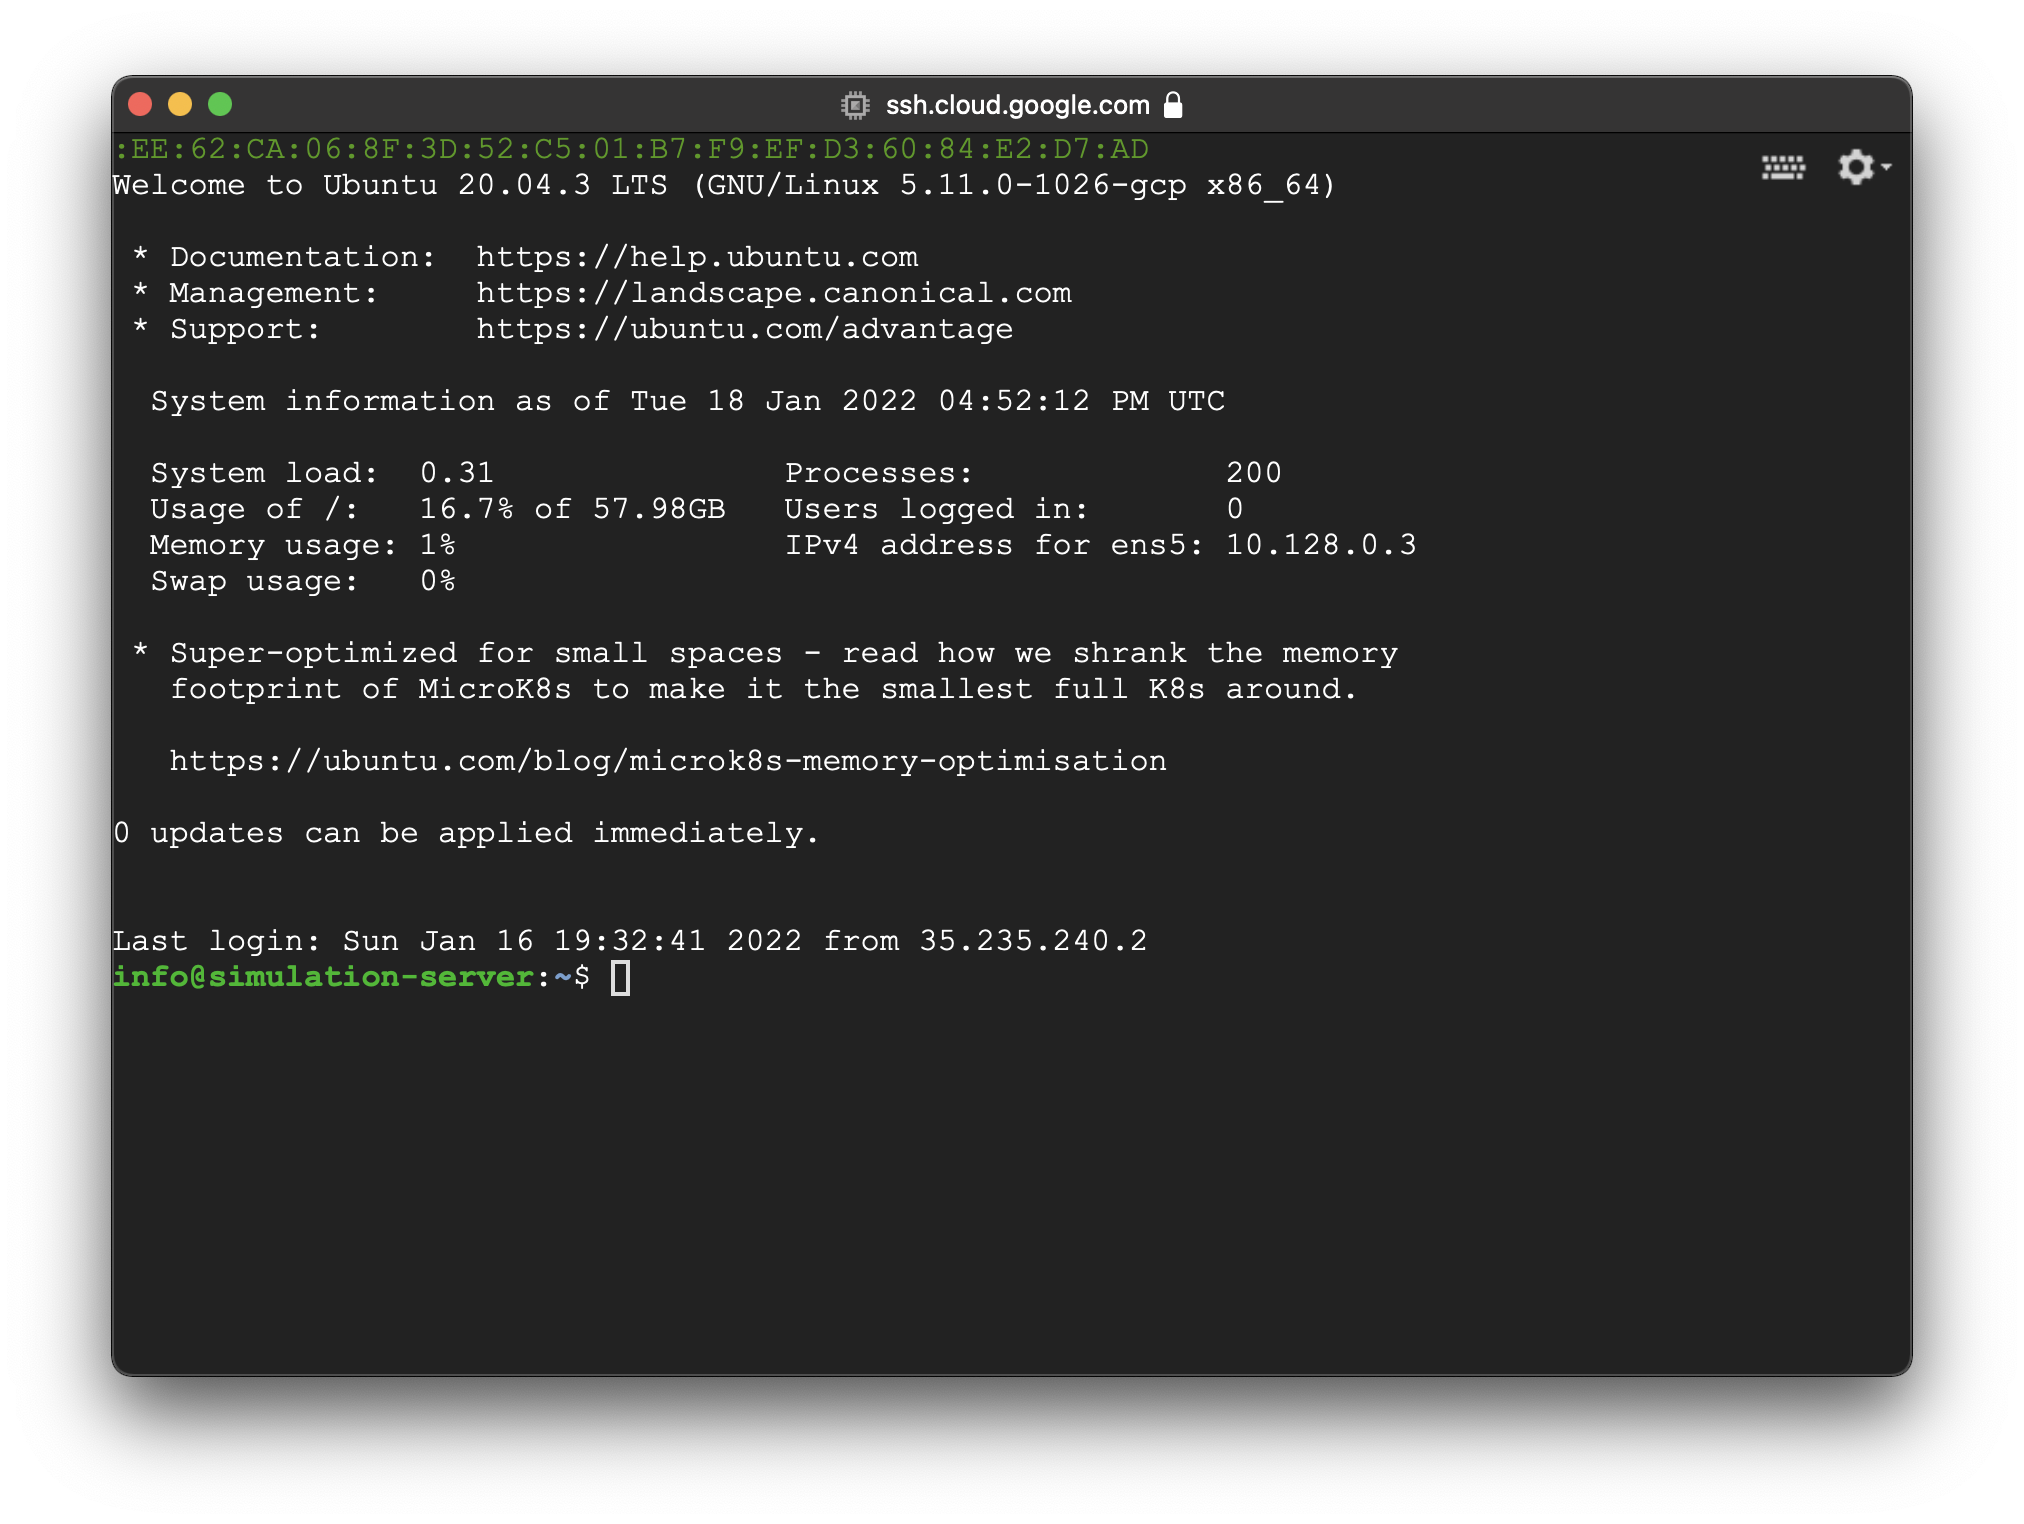Click the System load value 0.31

457,473
